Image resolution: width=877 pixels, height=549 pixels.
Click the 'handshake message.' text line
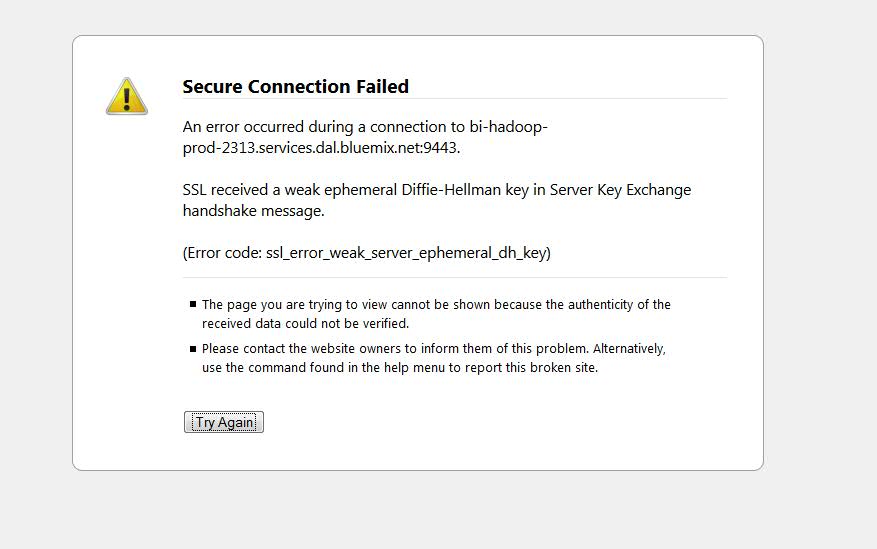tap(253, 211)
